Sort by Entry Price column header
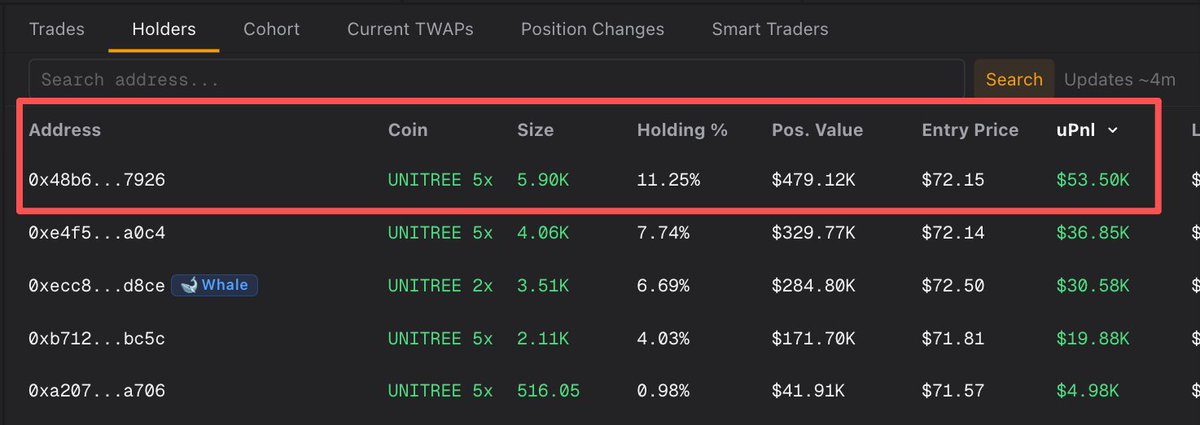 [970, 130]
